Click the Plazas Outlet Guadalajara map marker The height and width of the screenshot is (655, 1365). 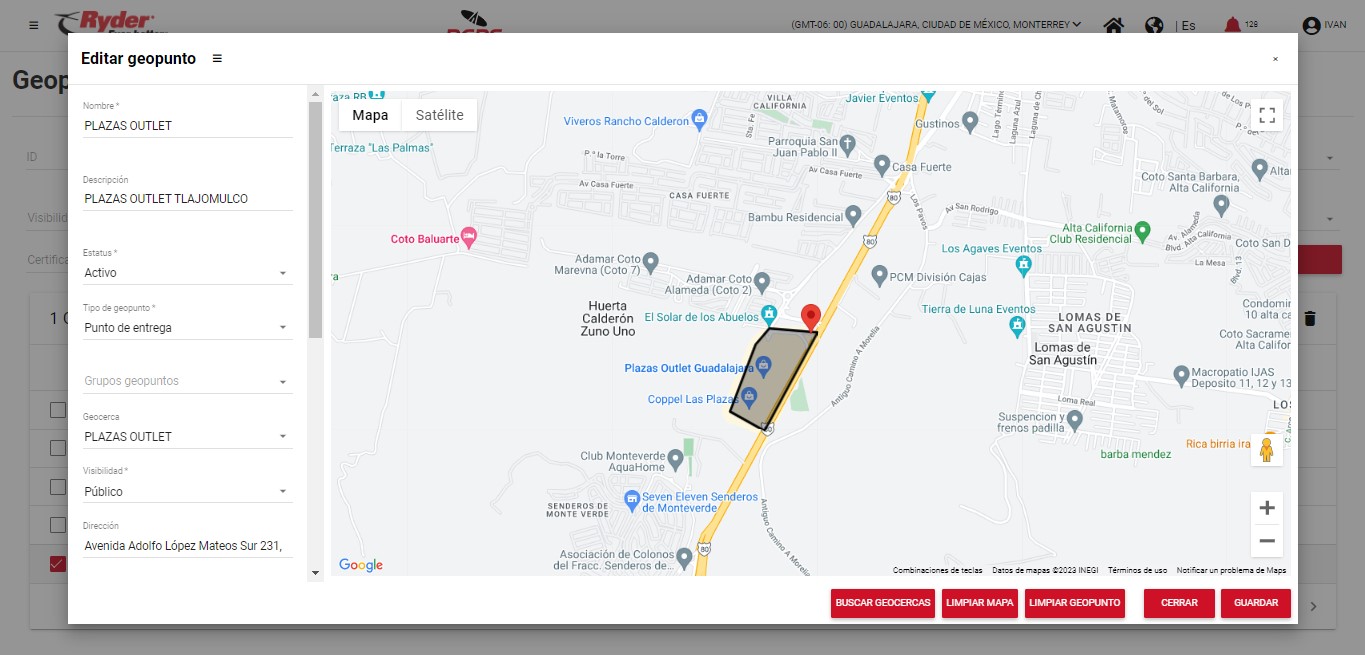(763, 367)
